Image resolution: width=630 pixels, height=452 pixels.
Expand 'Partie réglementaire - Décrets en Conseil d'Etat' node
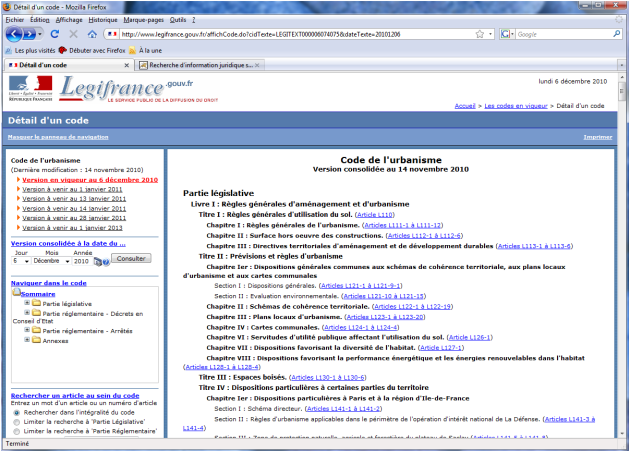[27, 313]
